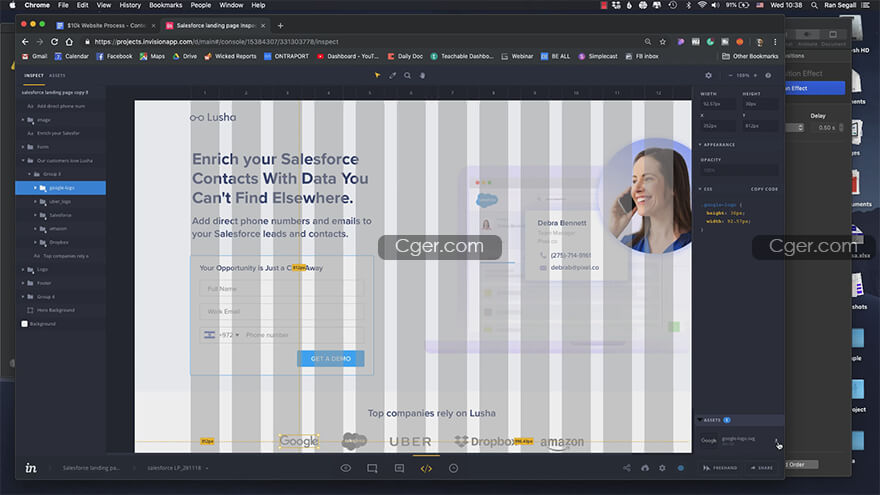Expand the uber_logo layer group
Image resolution: width=880 pixels, height=495 pixels.
click(35, 201)
